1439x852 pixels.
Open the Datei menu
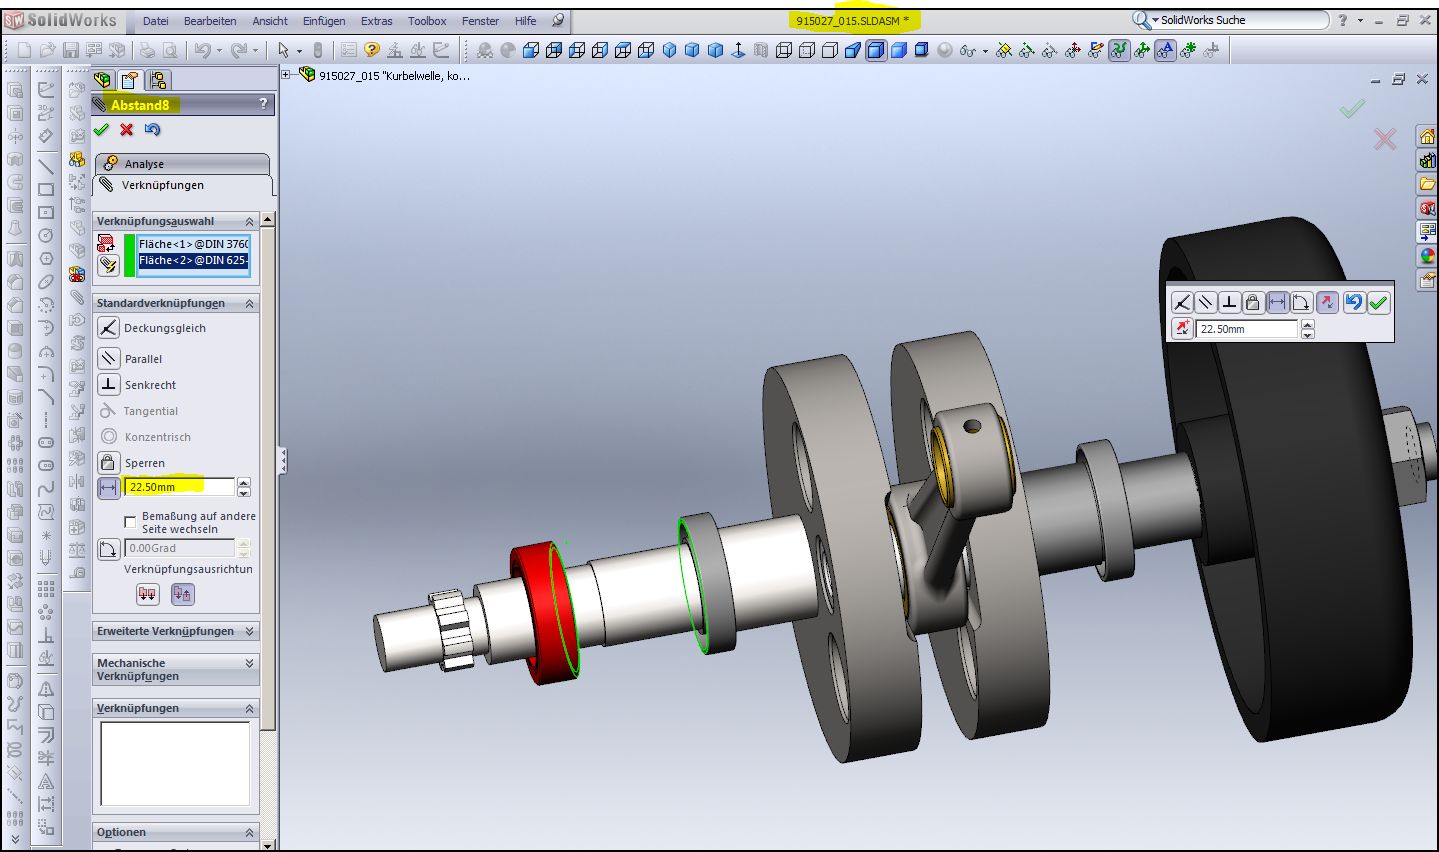[x=156, y=21]
